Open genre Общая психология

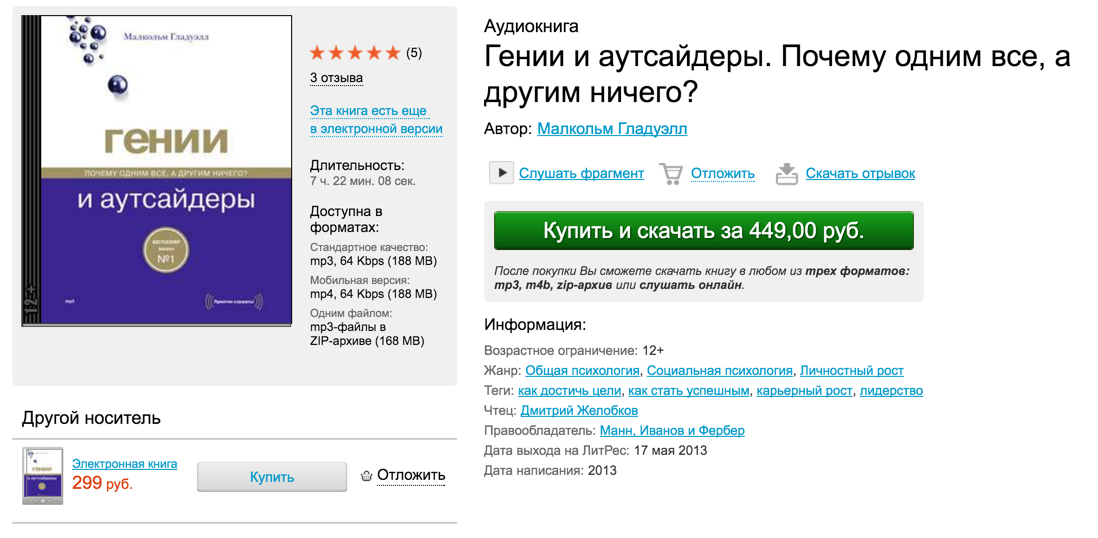pyautogui.click(x=583, y=371)
